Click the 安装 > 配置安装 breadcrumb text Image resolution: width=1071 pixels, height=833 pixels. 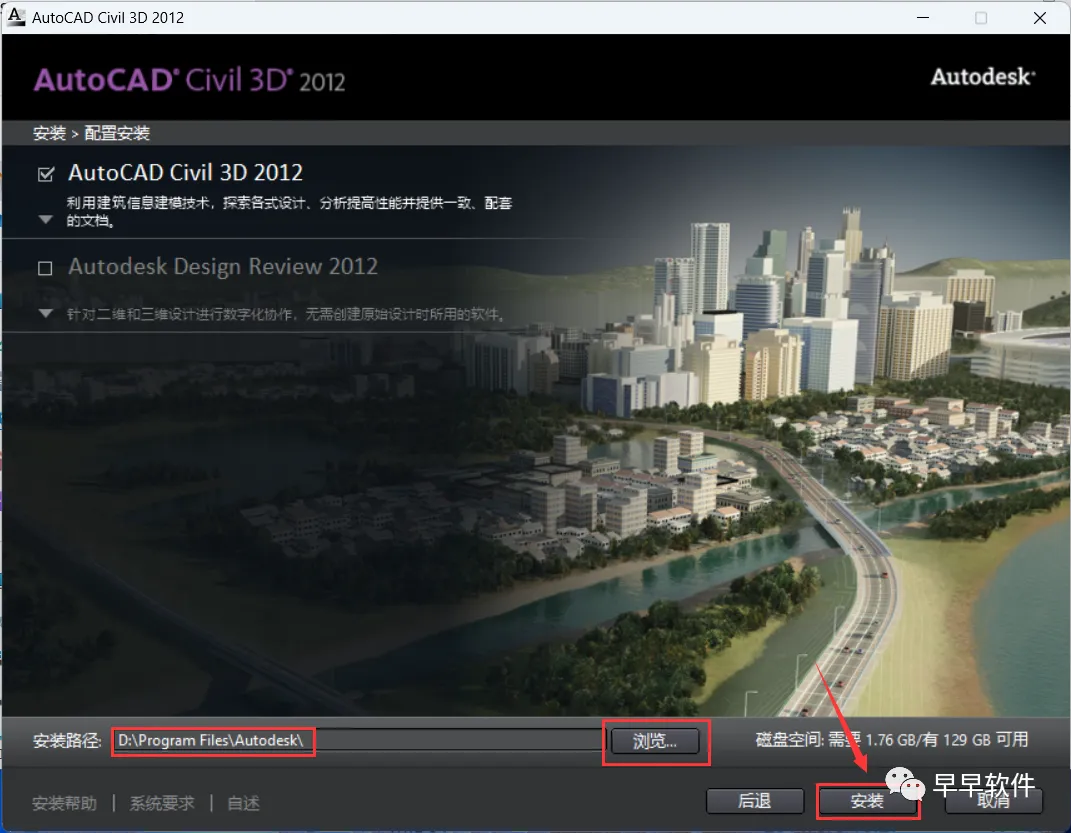pyautogui.click(x=92, y=133)
